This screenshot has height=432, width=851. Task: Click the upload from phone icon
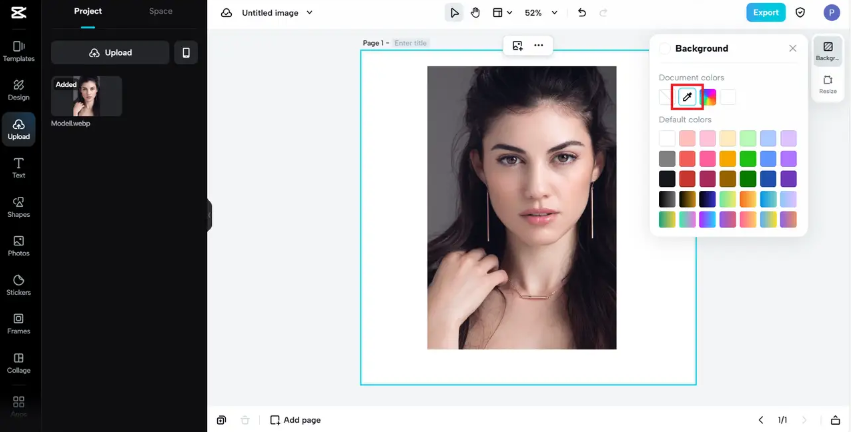point(186,53)
